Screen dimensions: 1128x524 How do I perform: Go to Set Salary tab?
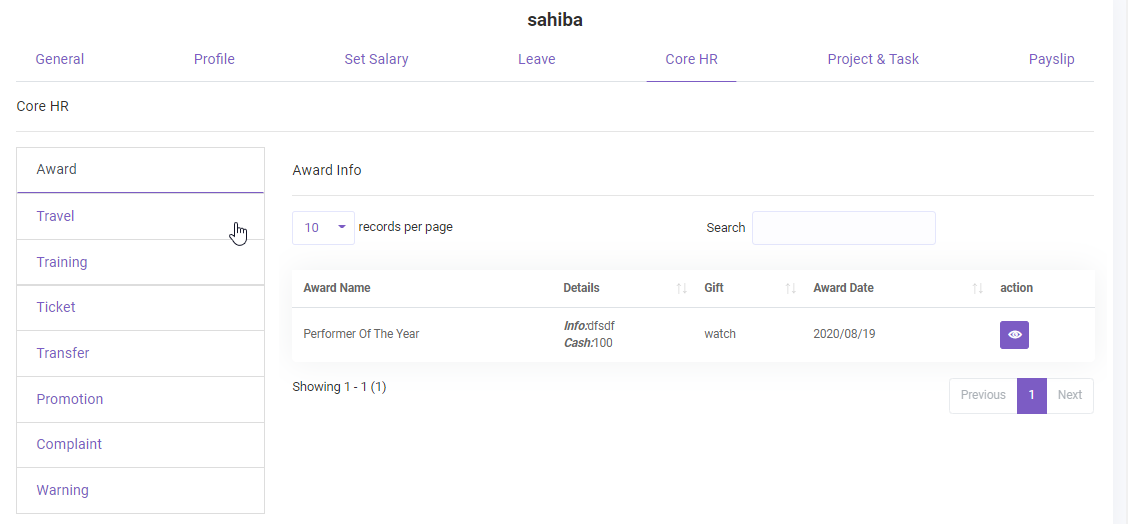[376, 59]
